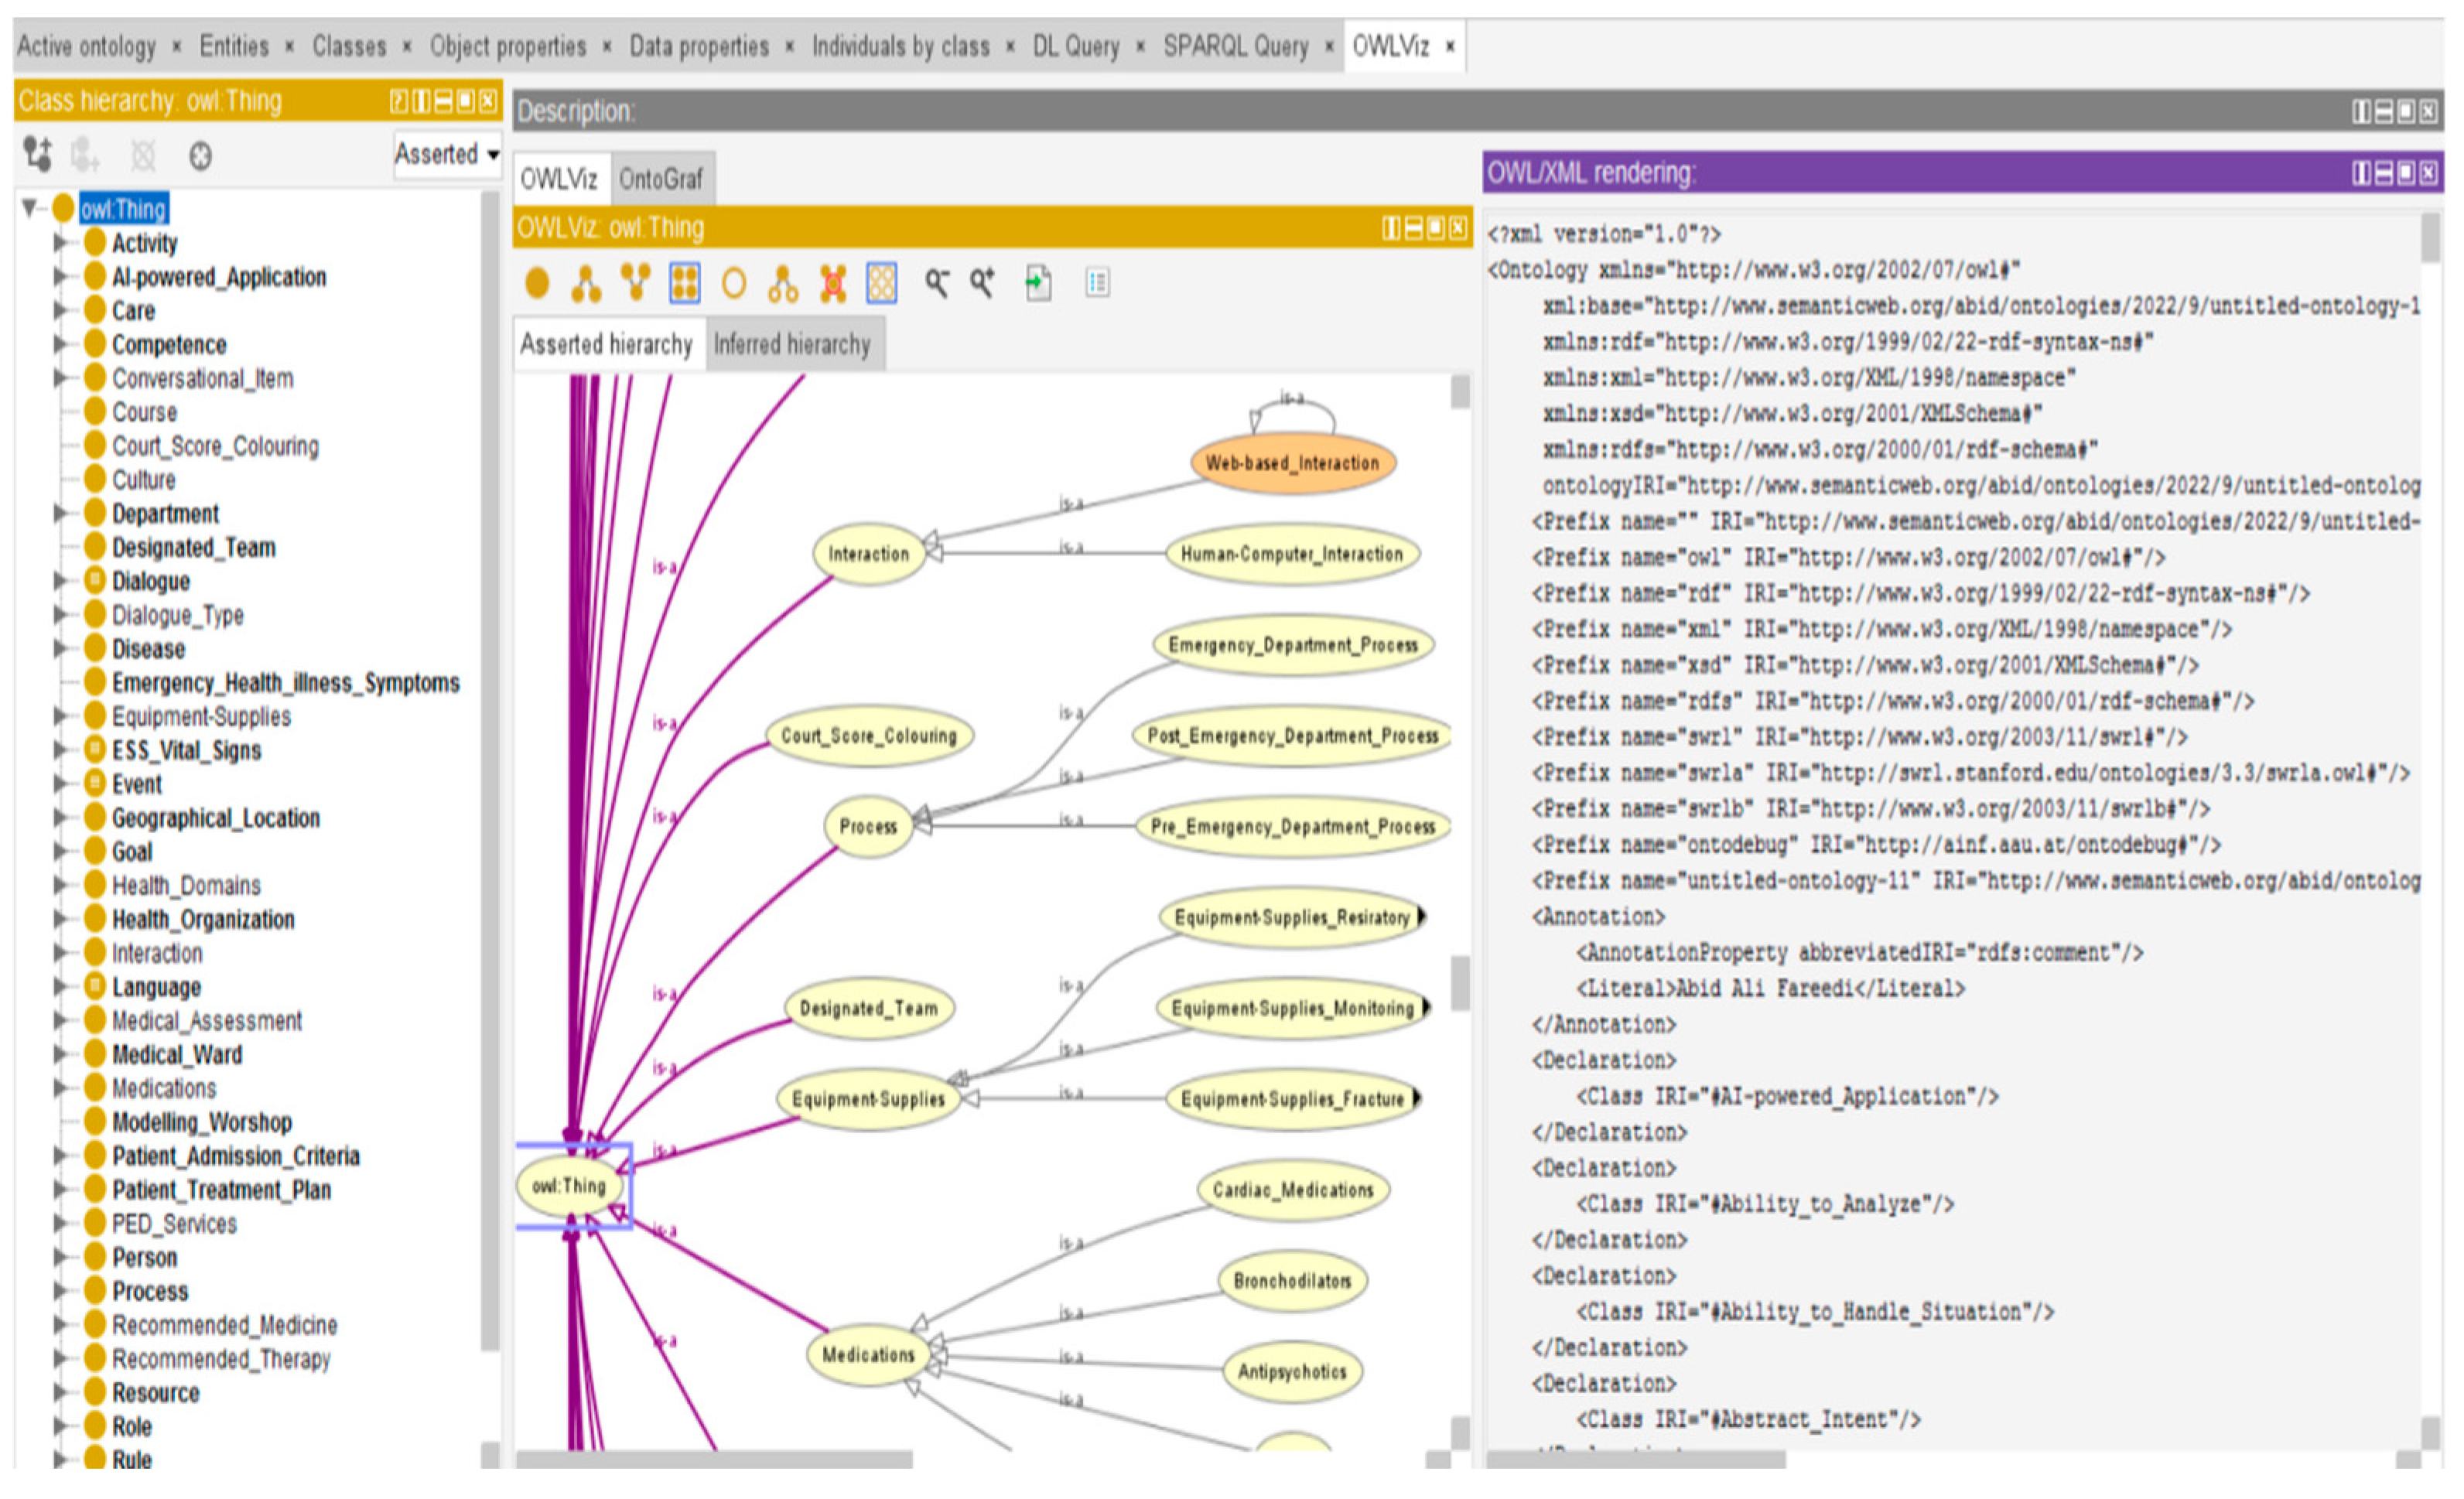
Task: Click the Show class solid circle icon
Action: [x=537, y=284]
